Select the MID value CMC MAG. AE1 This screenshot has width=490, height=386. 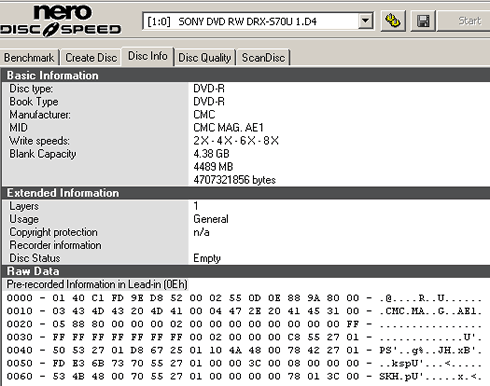click(228, 128)
